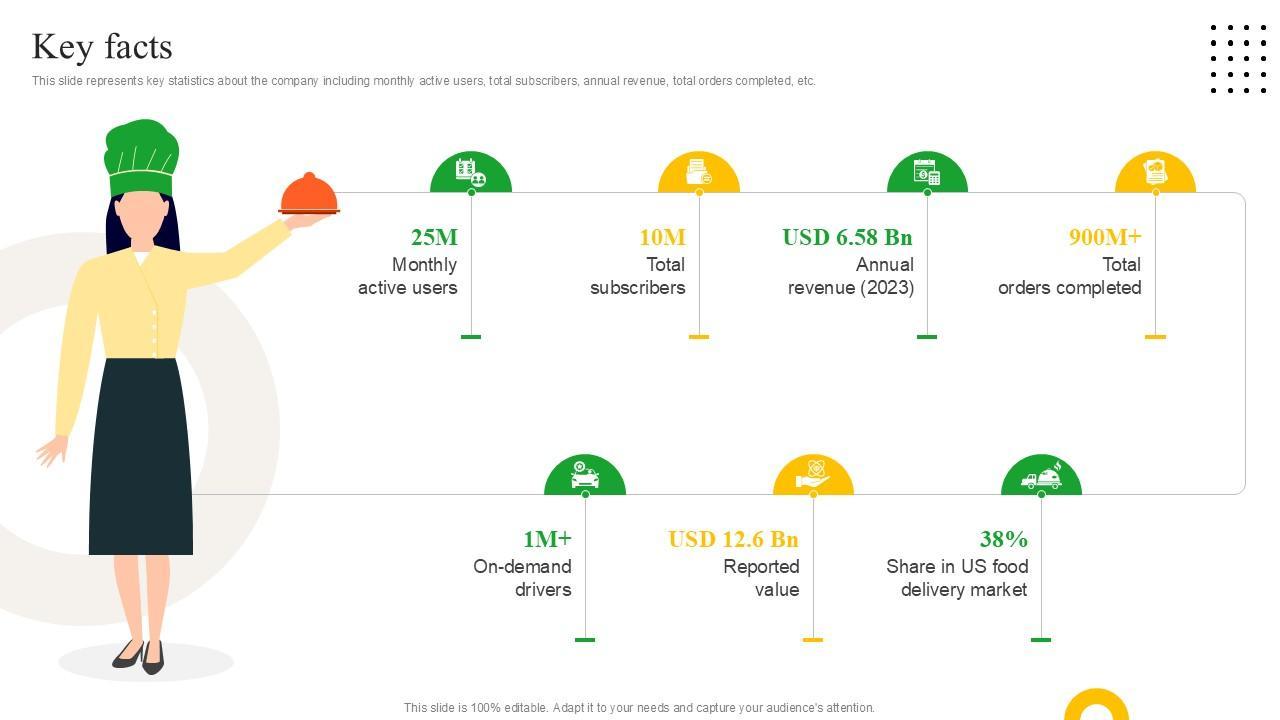The height and width of the screenshot is (720, 1280).
Task: Select the food delivery truck icon
Action: 1041,476
